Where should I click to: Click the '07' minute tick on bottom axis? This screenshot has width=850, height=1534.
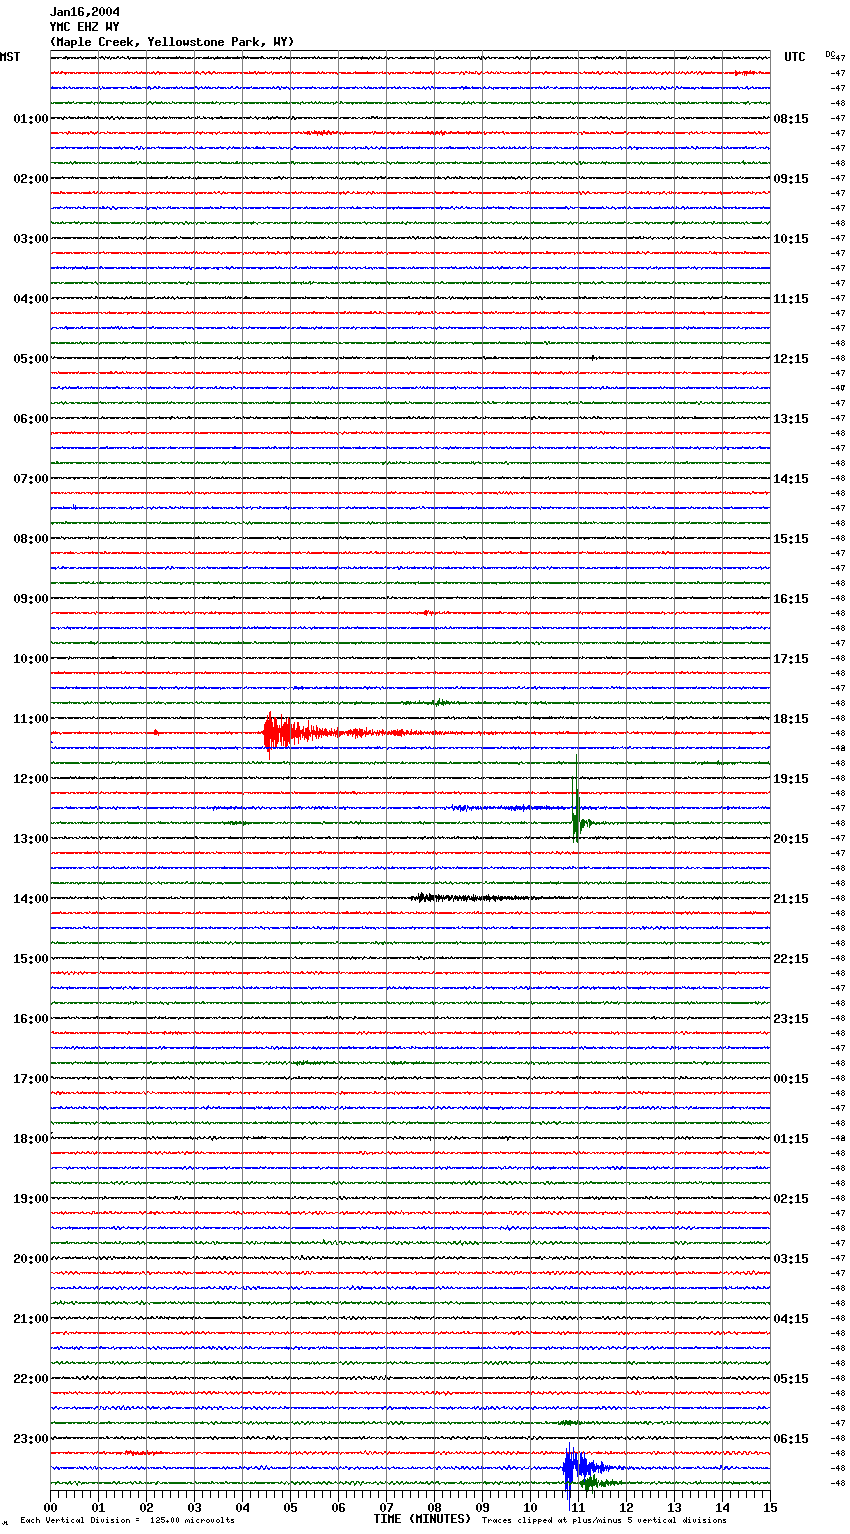(x=386, y=1507)
